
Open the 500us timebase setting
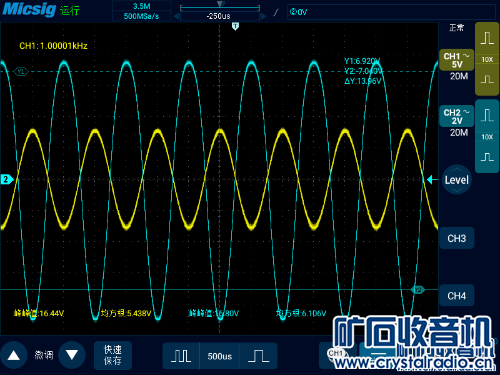220,356
